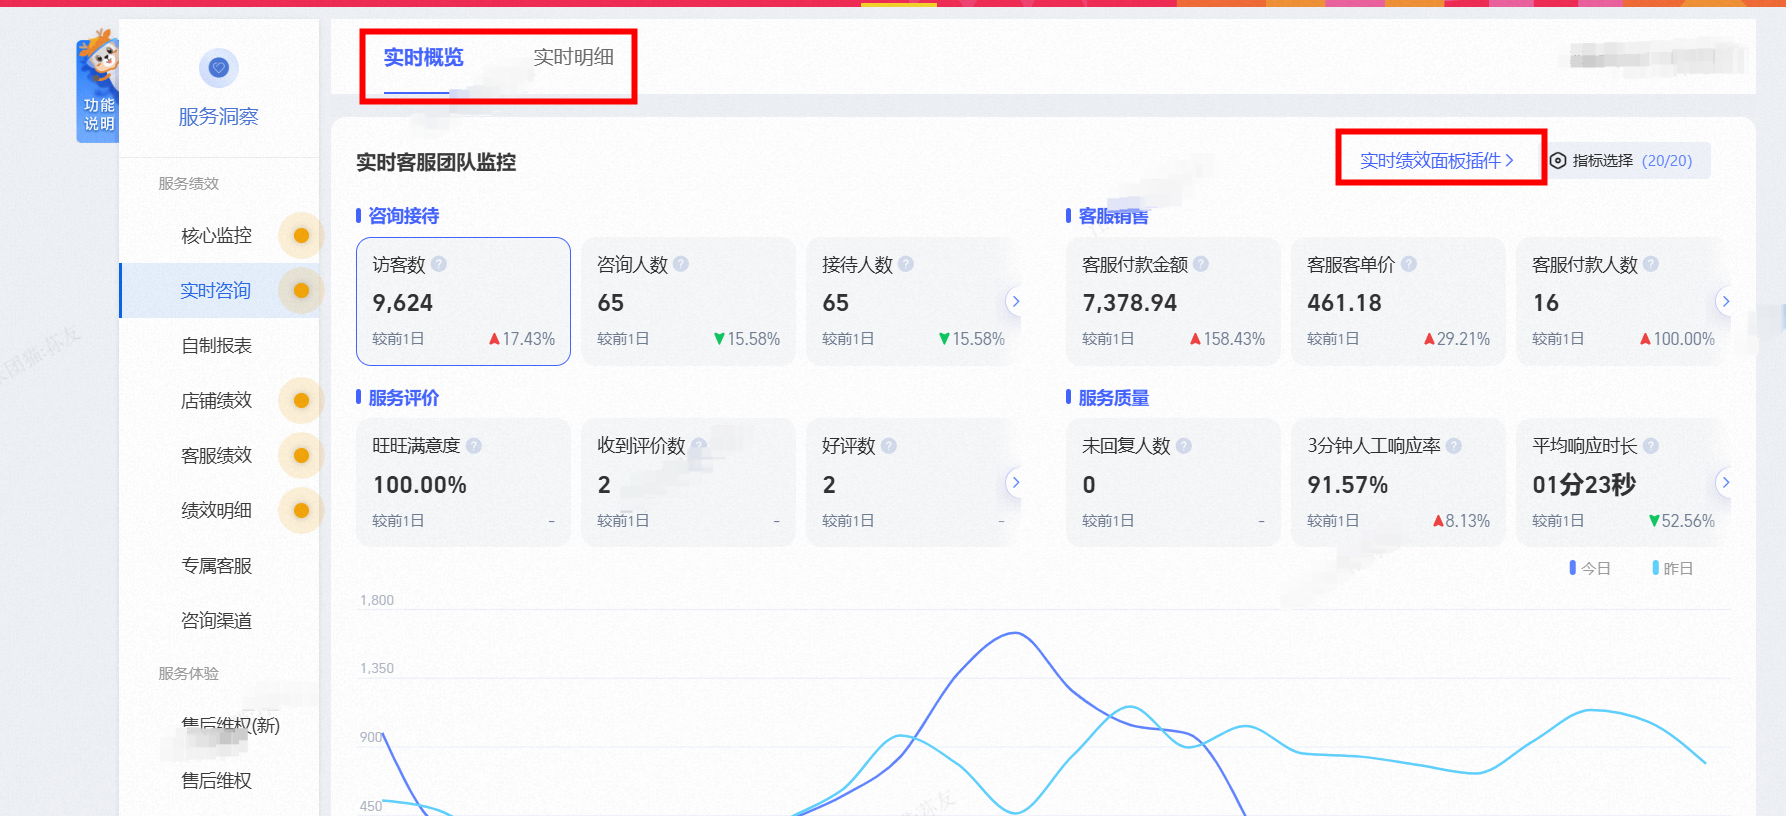Open 店铺绩效 in the sidebar
This screenshot has width=1786, height=816.
coord(217,401)
